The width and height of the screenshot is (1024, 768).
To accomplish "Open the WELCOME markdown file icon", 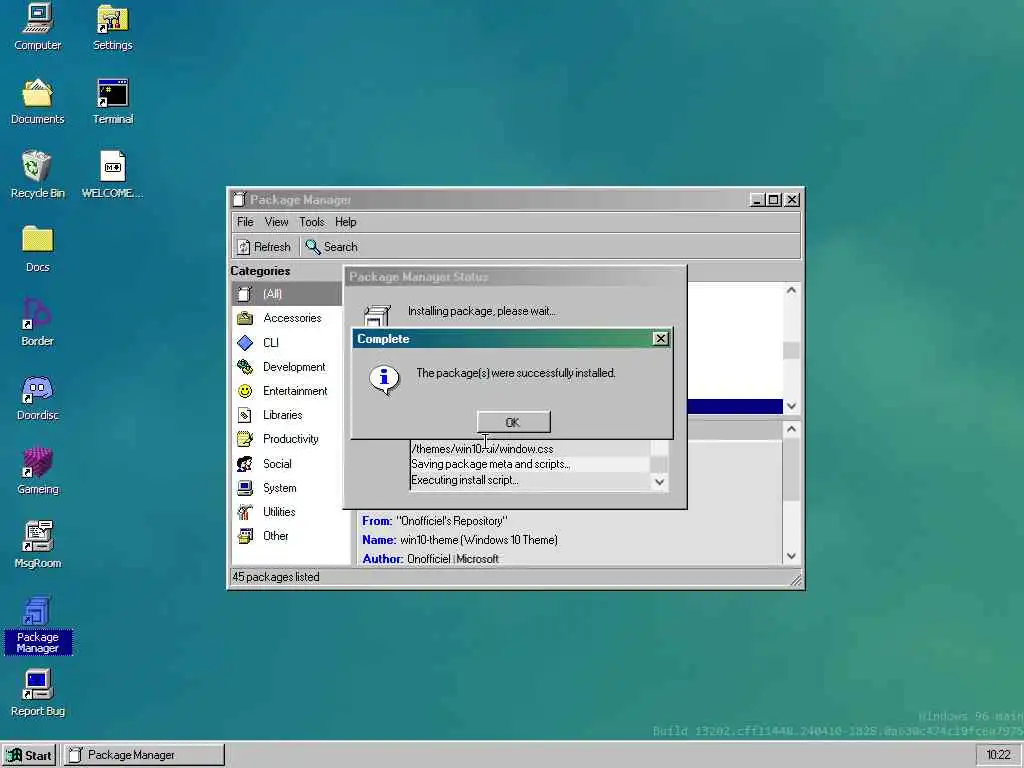I will (112, 175).
